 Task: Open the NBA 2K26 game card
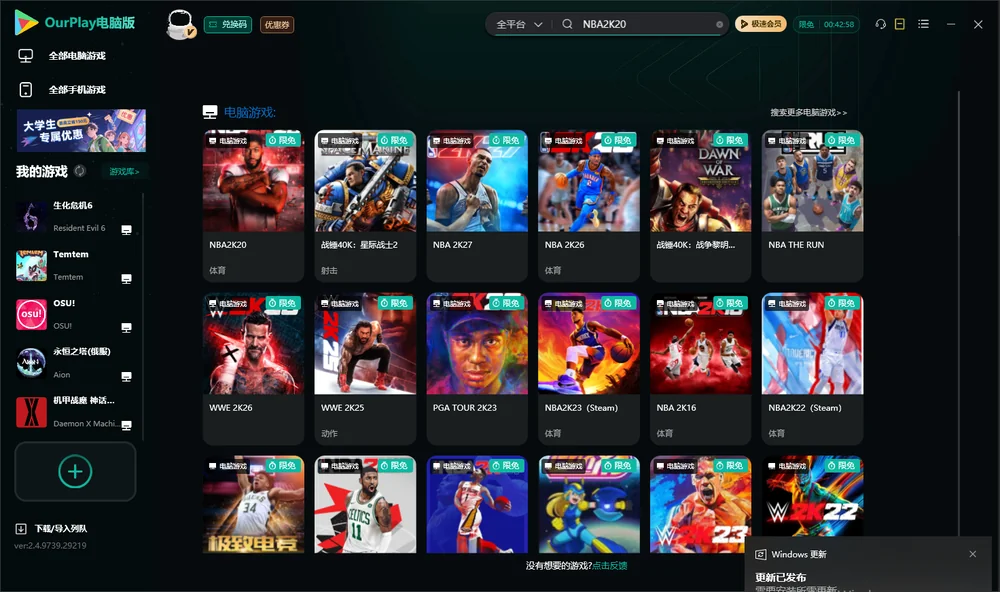coord(589,205)
